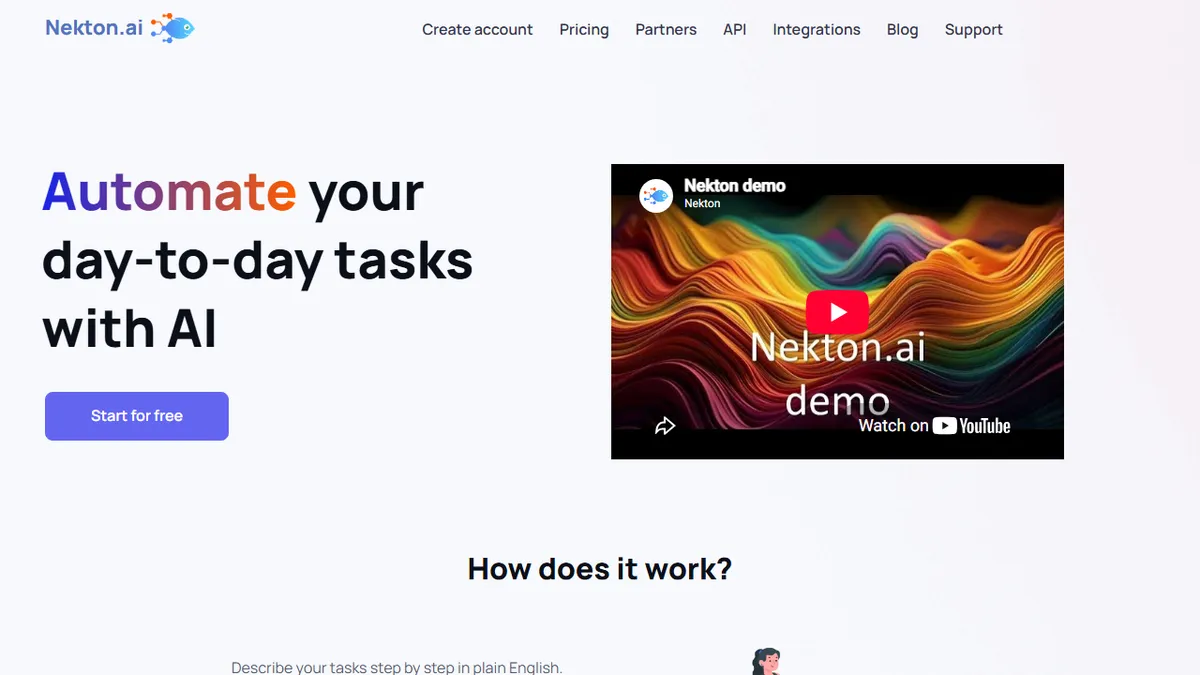Open Watch on YouTube link
This screenshot has height=675, width=1200.
tap(934, 426)
